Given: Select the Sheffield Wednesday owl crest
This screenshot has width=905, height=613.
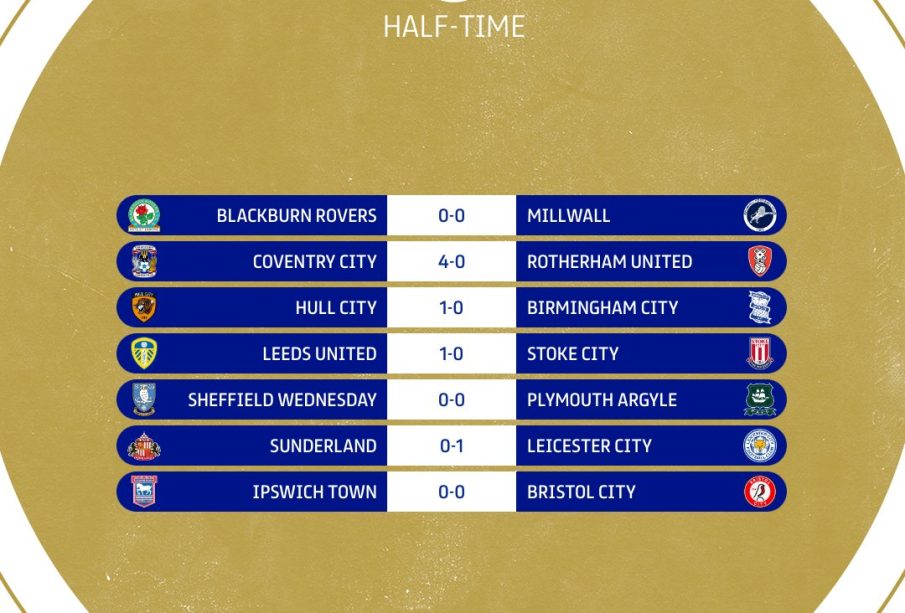Looking at the screenshot, I should tap(144, 399).
